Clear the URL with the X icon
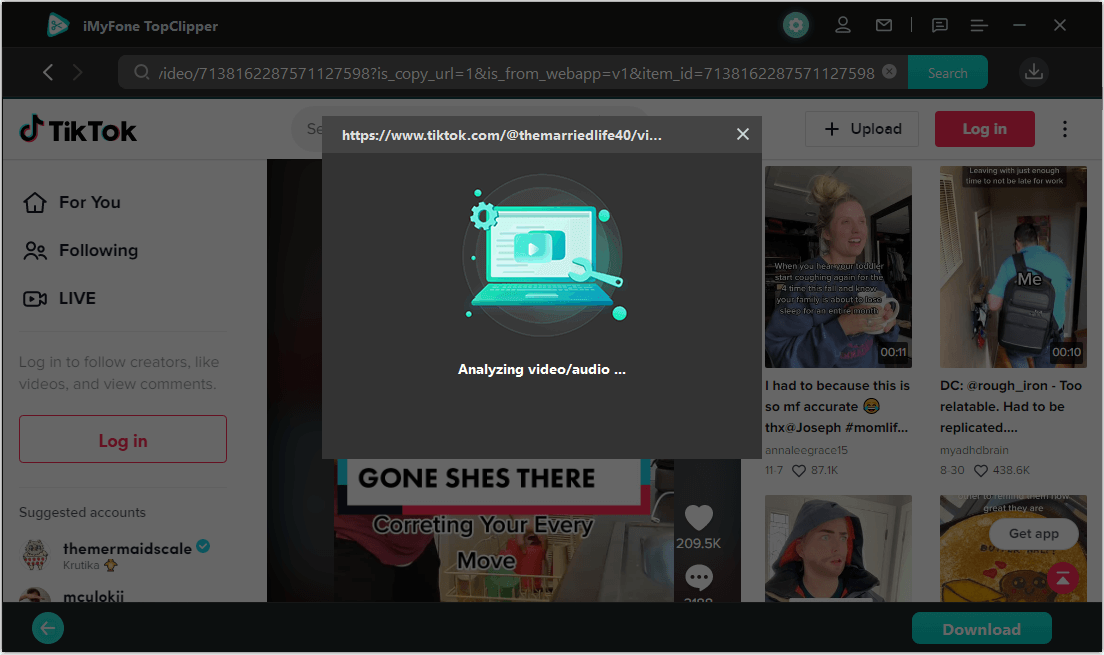1104x655 pixels. [889, 72]
